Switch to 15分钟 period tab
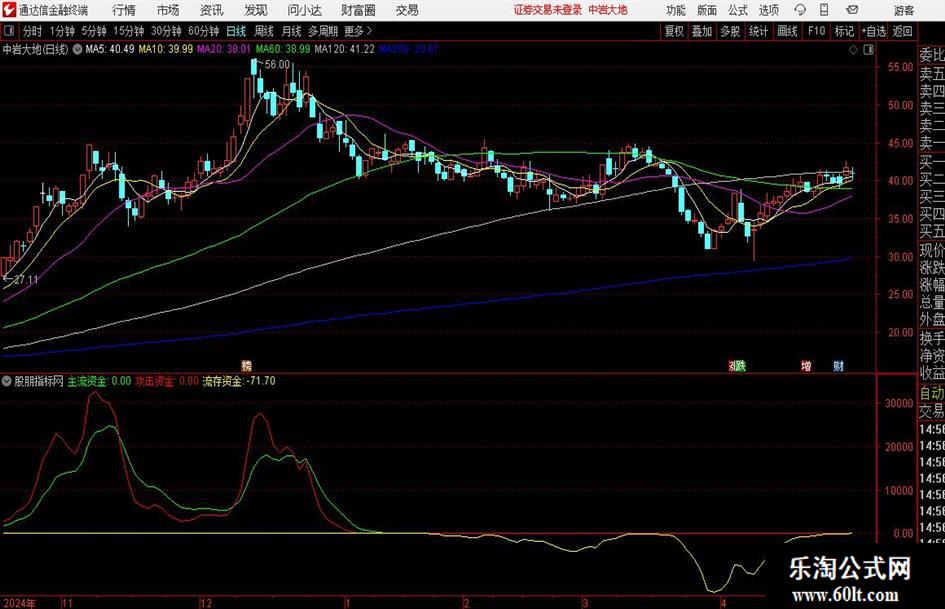The width and height of the screenshot is (945, 609). click(x=129, y=31)
